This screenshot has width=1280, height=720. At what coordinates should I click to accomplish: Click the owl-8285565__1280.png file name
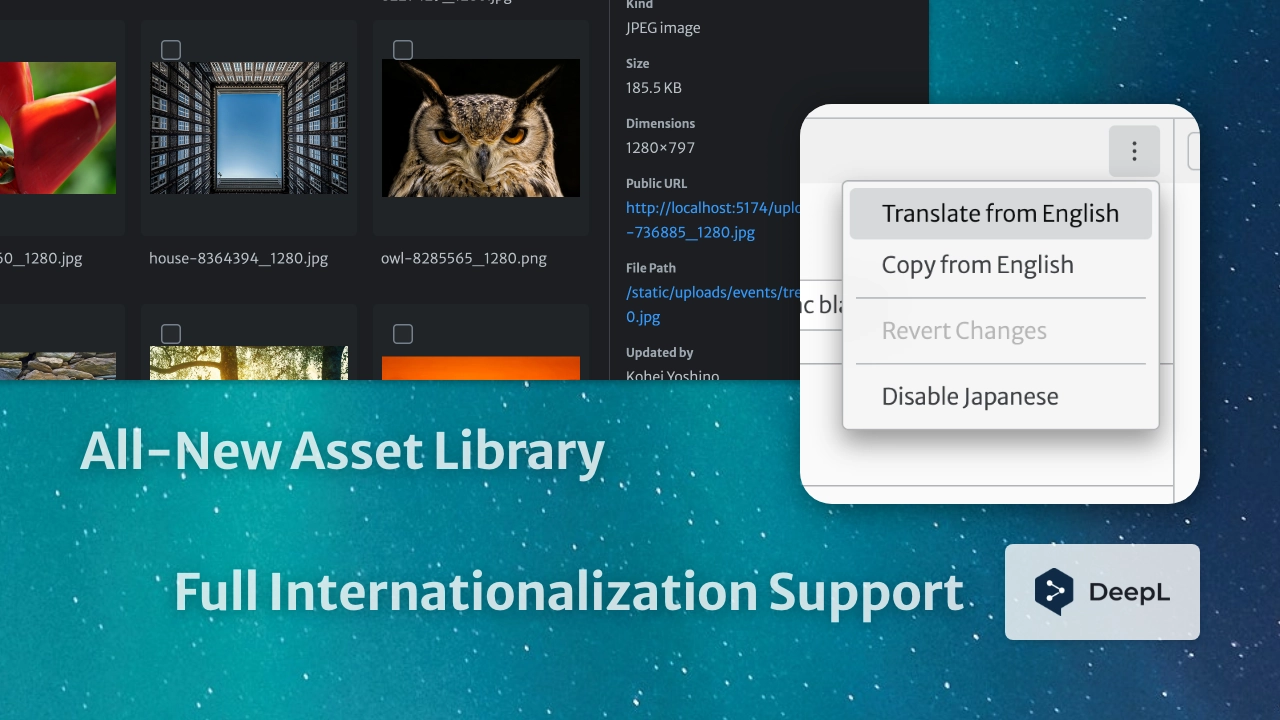(463, 258)
